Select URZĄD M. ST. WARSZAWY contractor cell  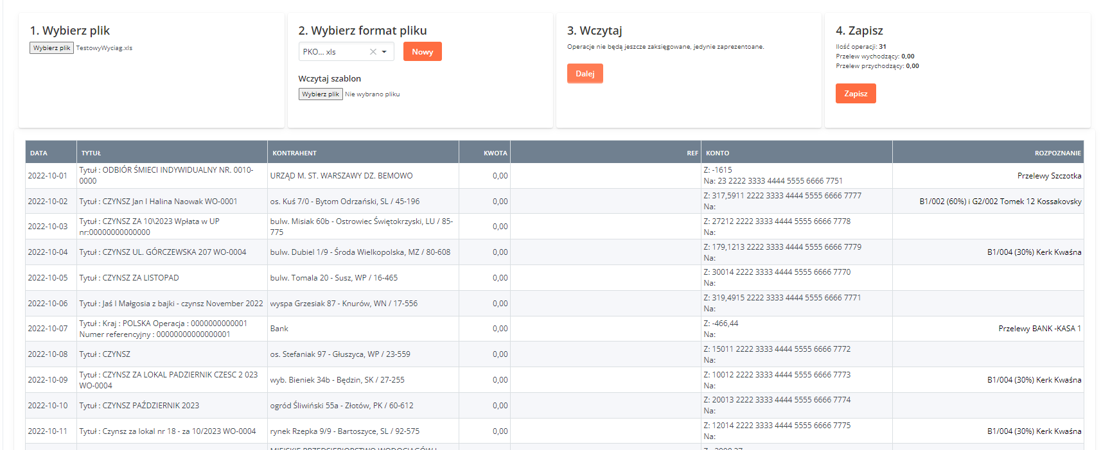tap(341, 176)
